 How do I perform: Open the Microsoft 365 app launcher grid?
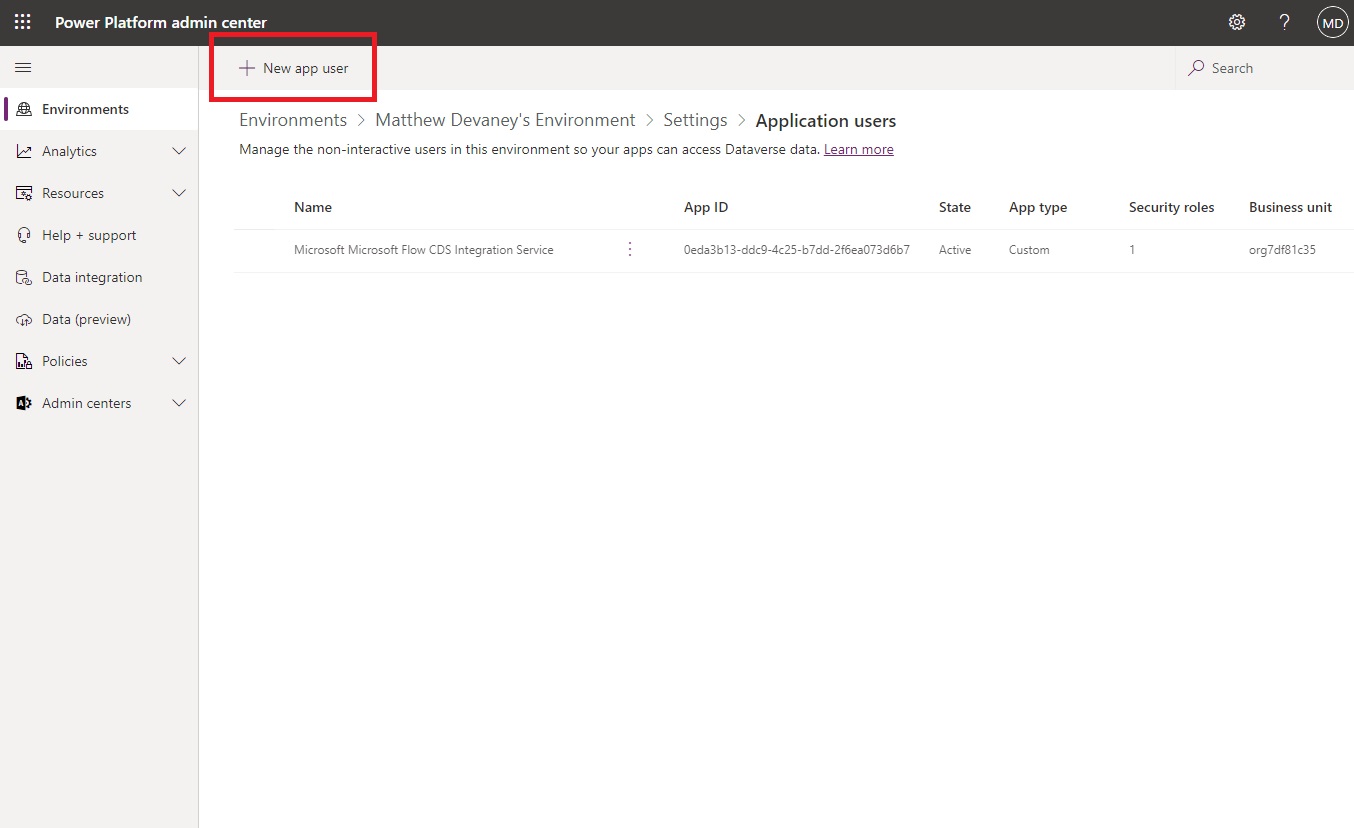22,22
